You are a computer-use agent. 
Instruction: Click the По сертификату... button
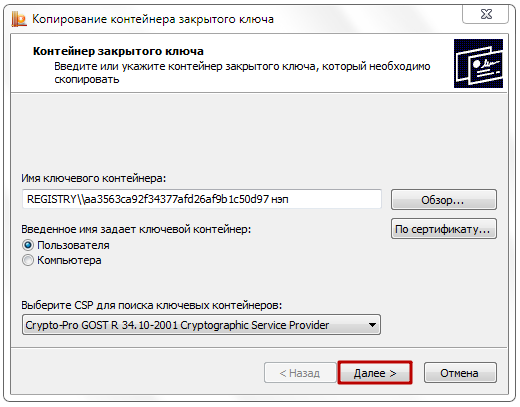[444, 229]
